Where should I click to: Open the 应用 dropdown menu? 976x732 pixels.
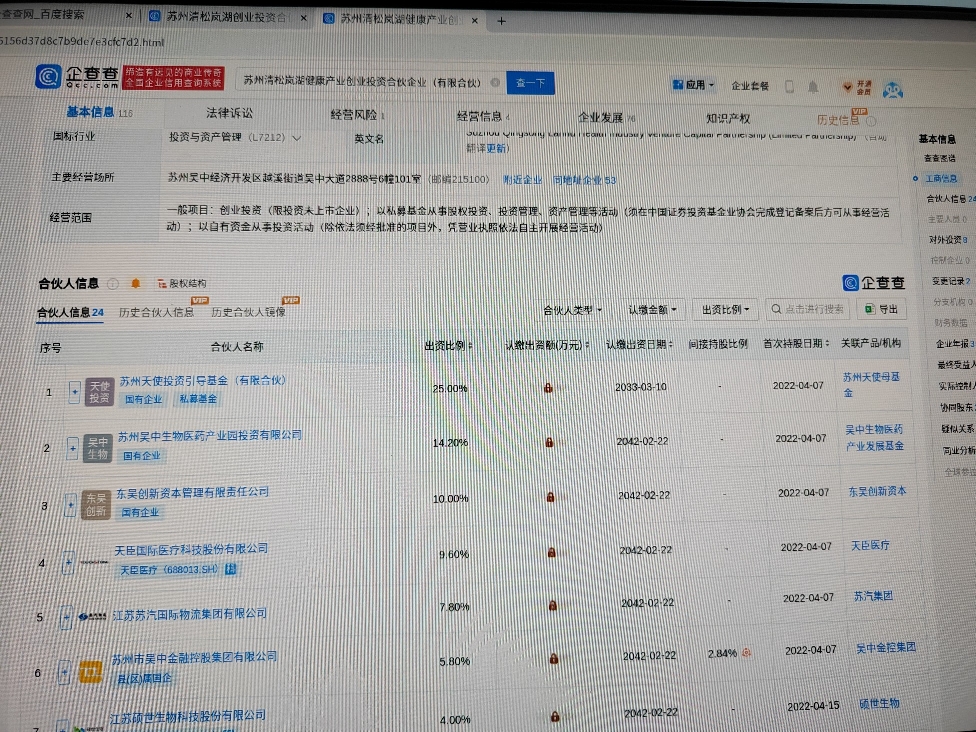(693, 85)
